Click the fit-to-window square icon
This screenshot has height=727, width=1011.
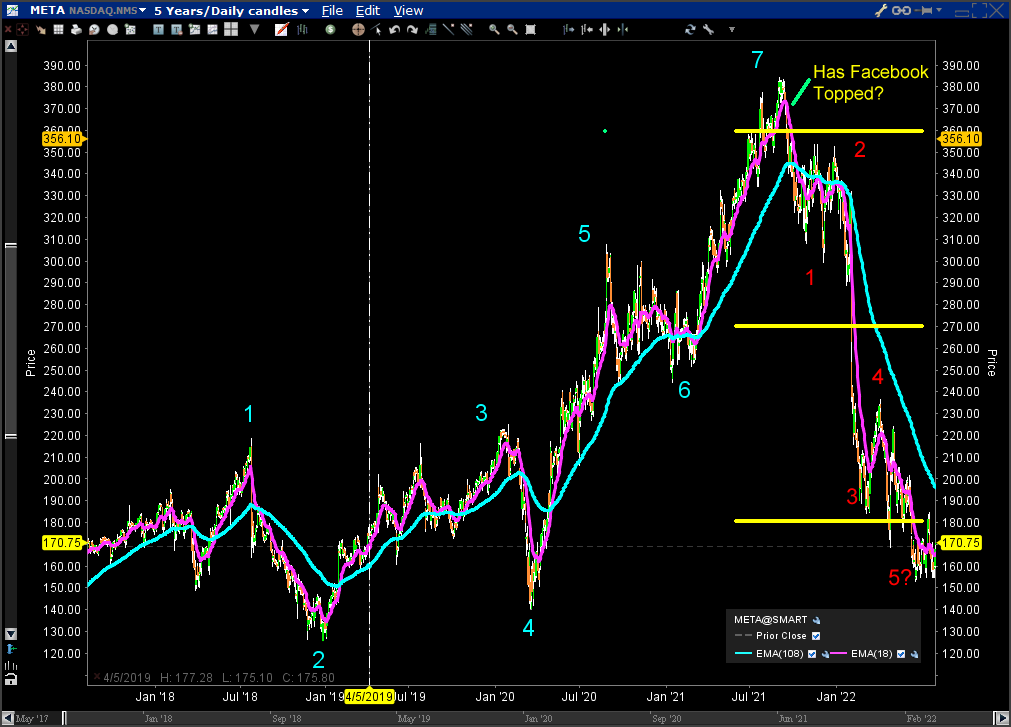(x=530, y=30)
